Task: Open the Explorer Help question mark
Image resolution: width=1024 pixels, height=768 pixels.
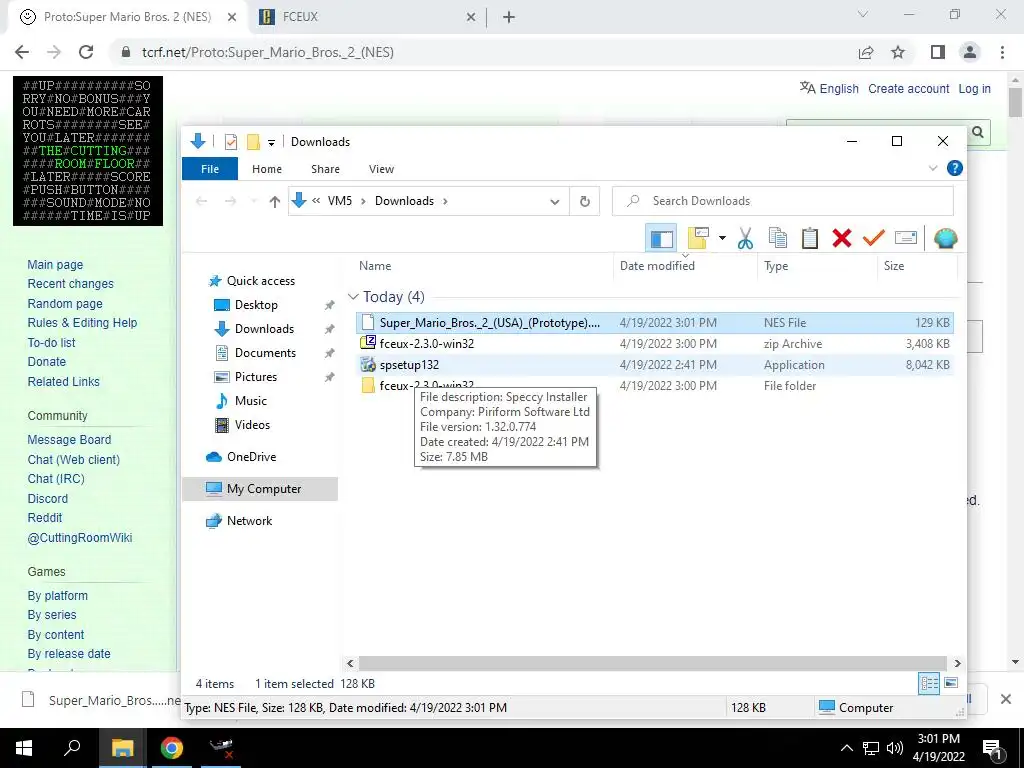Action: coord(954,168)
